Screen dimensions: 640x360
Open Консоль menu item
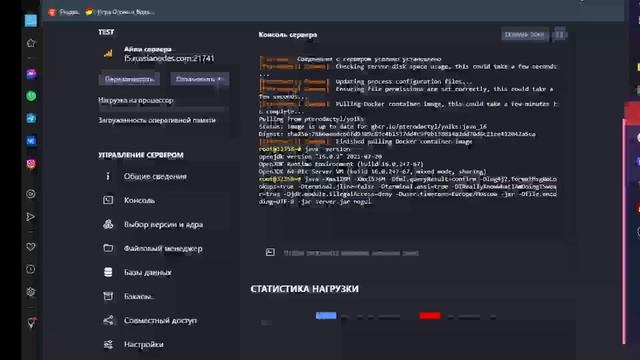[139, 200]
